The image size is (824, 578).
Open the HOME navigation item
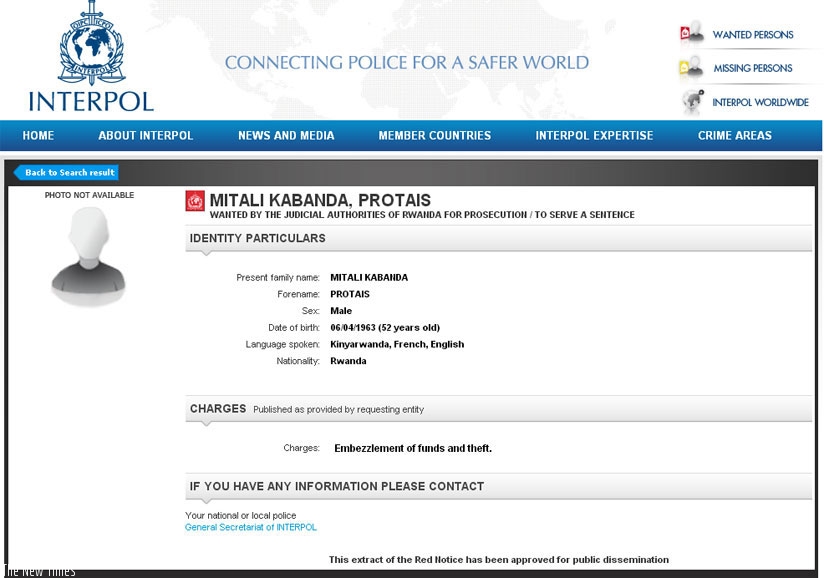38,136
